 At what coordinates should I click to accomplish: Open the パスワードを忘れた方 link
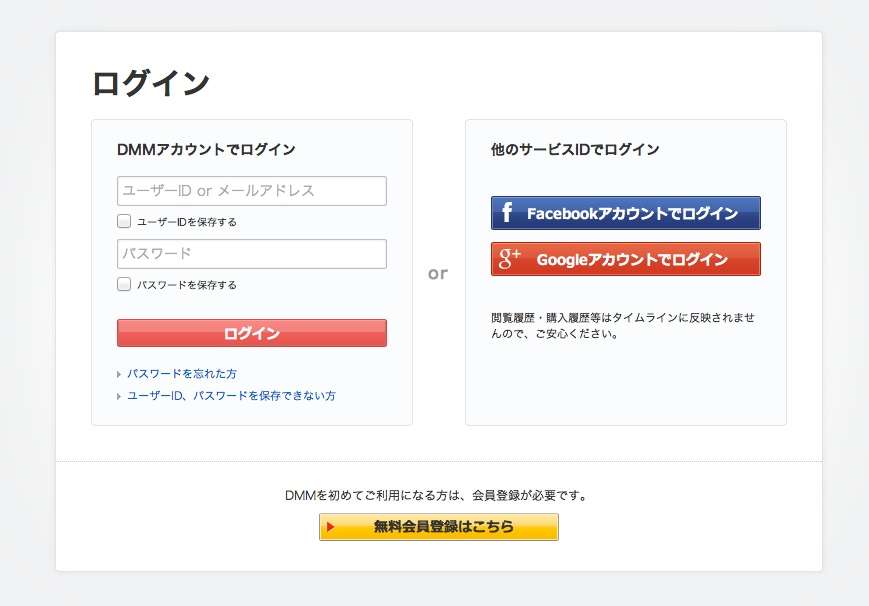tap(182, 374)
